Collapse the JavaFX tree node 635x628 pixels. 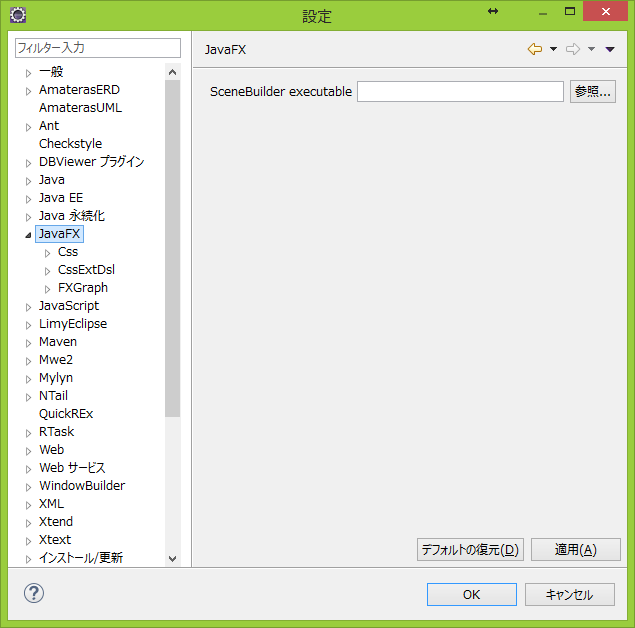tap(28, 235)
